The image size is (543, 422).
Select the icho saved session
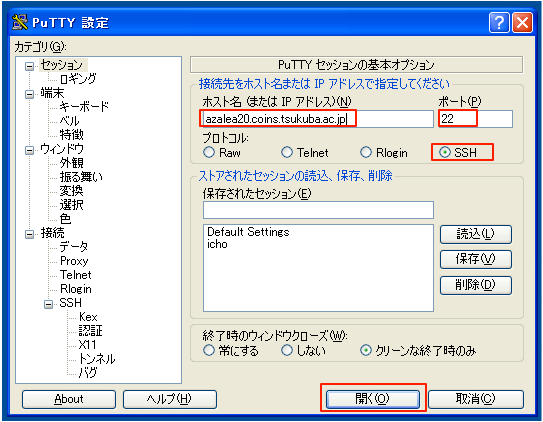217,244
